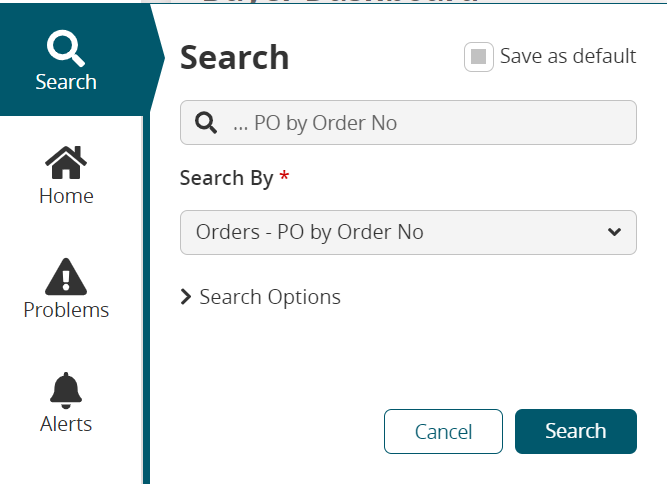
Task: Tick the Save as default checkbox
Action: 479,57
